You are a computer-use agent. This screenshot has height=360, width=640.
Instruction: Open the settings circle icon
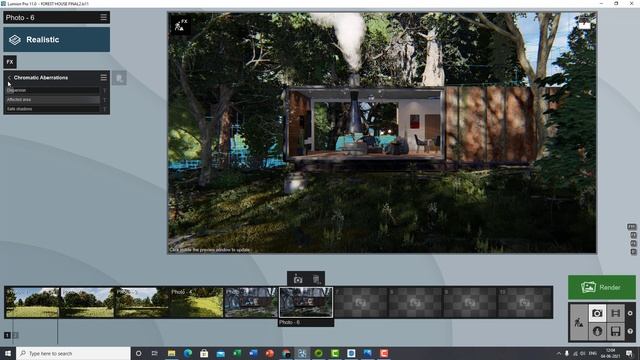(630, 313)
